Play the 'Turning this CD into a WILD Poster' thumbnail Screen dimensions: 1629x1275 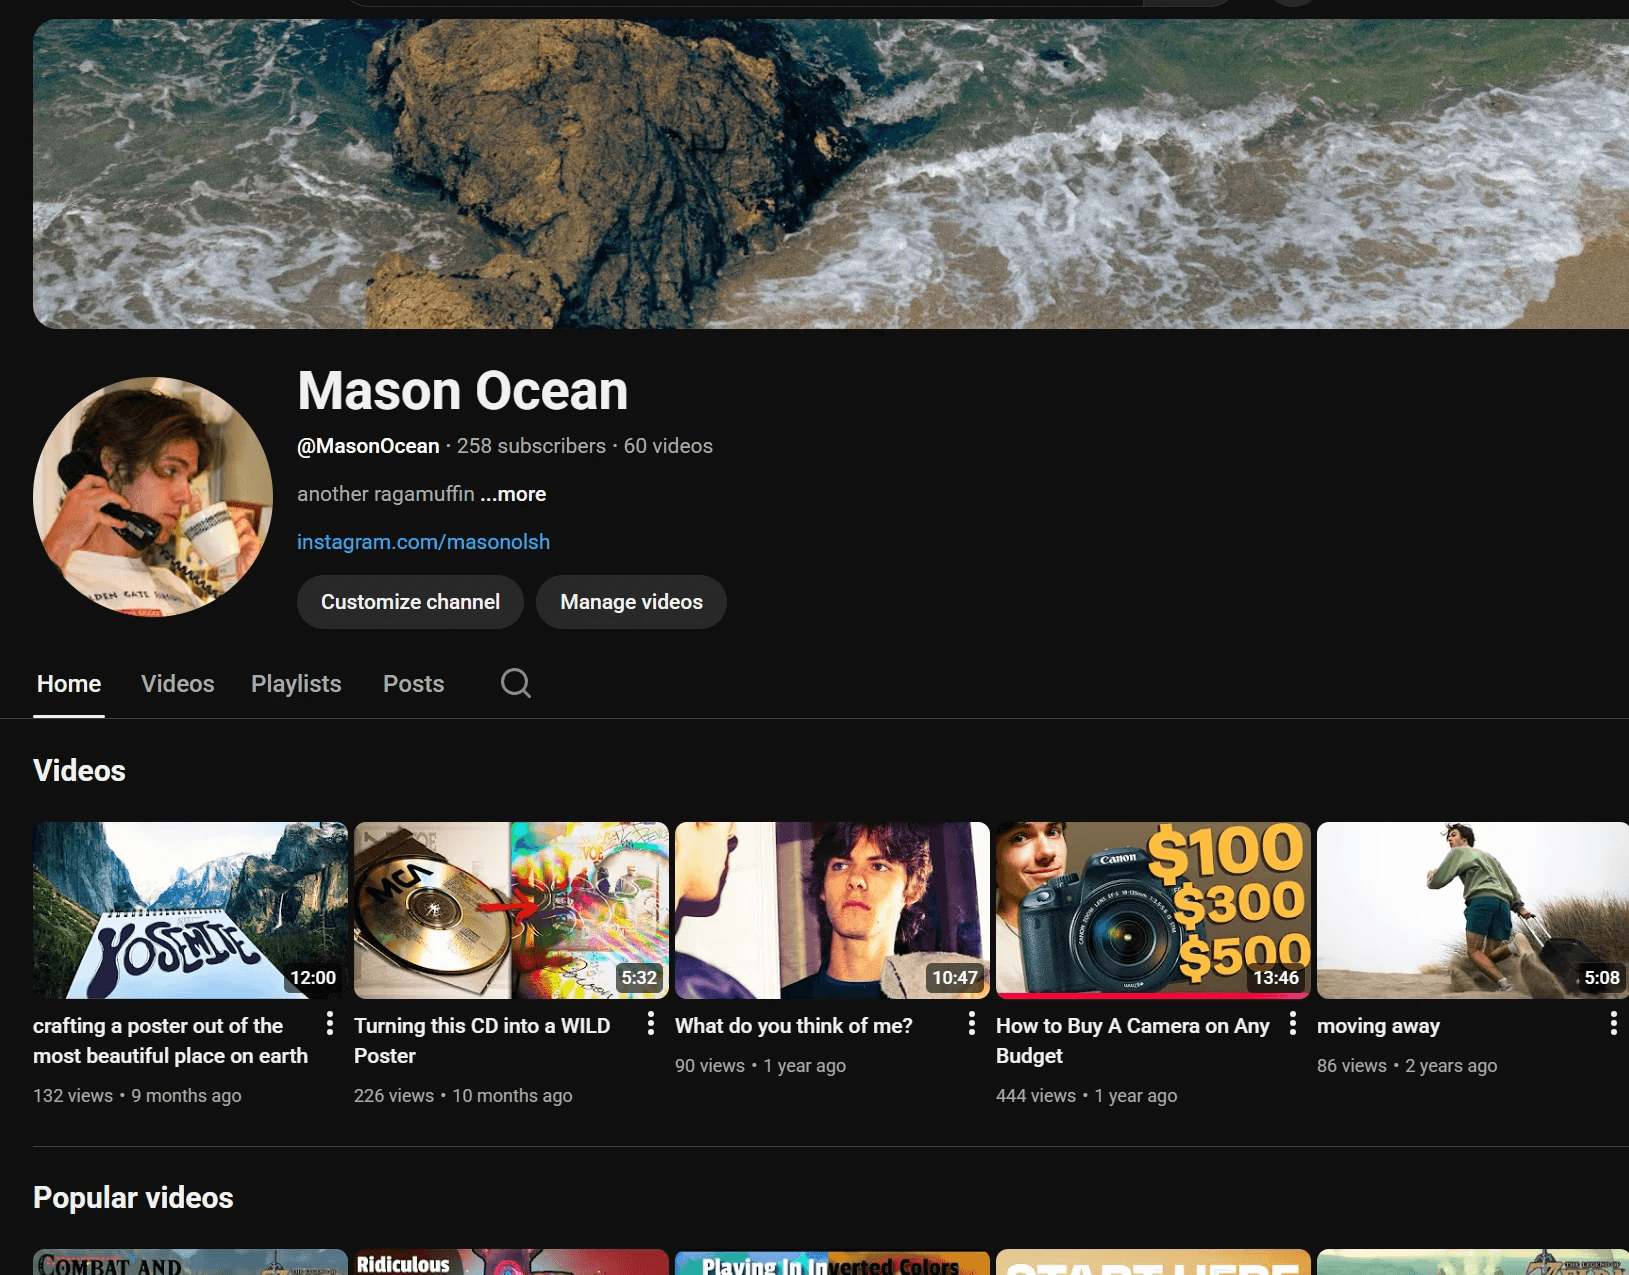(511, 909)
